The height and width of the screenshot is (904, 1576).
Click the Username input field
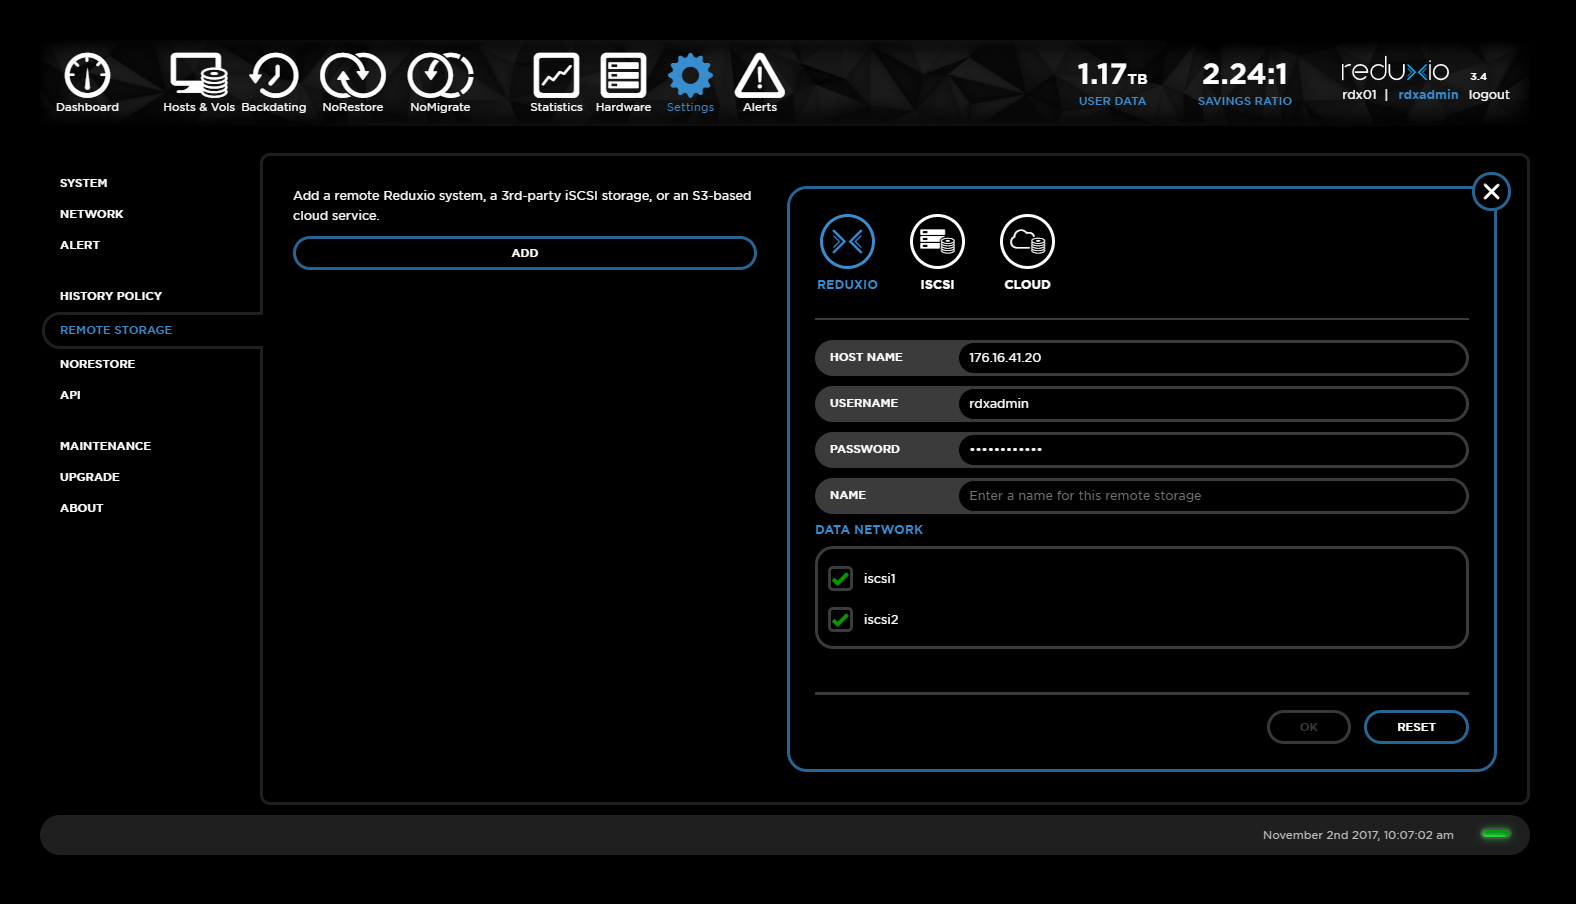click(x=1212, y=404)
